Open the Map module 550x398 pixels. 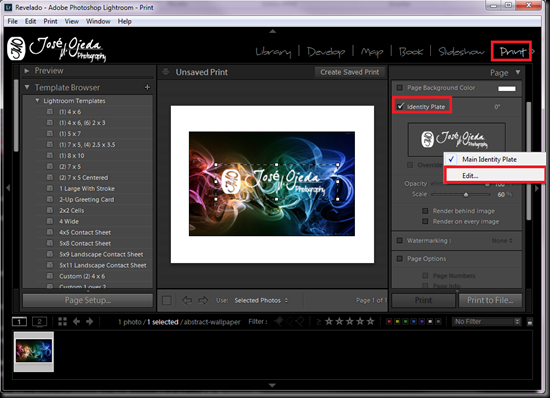point(372,52)
